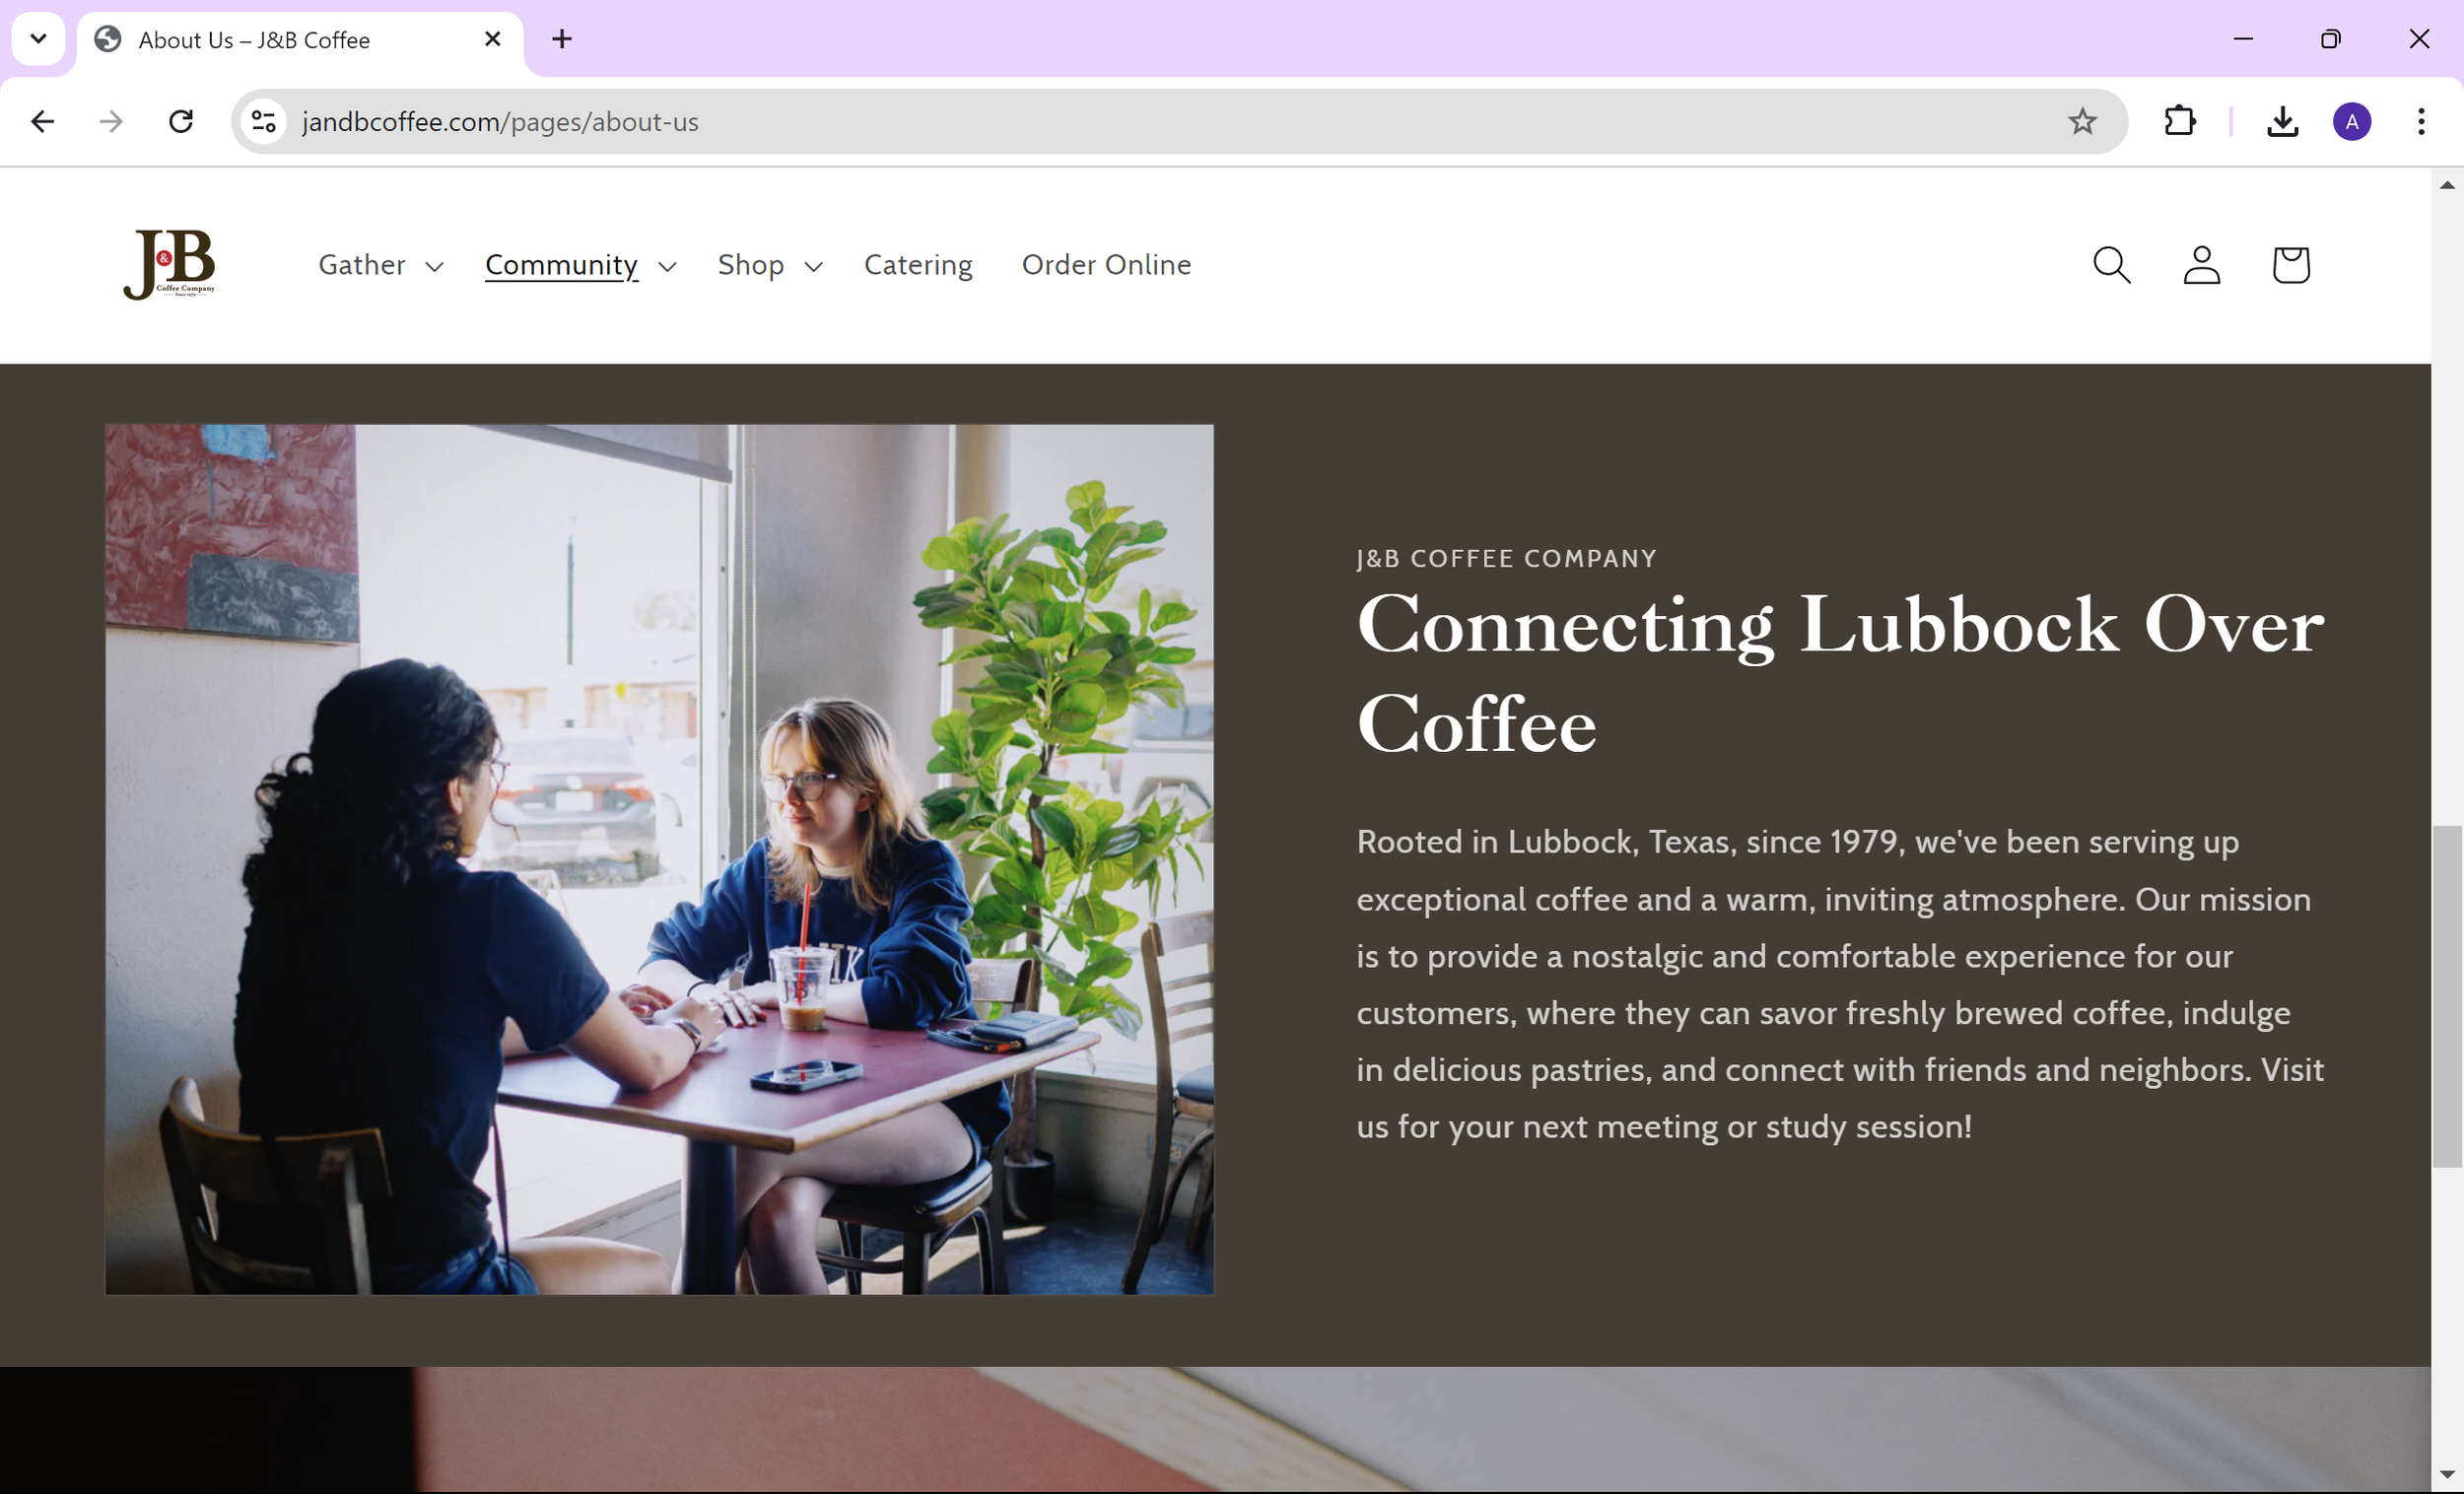Reload the page with the refresh icon
Image resolution: width=2464 pixels, height=1494 pixels.
[x=181, y=122]
